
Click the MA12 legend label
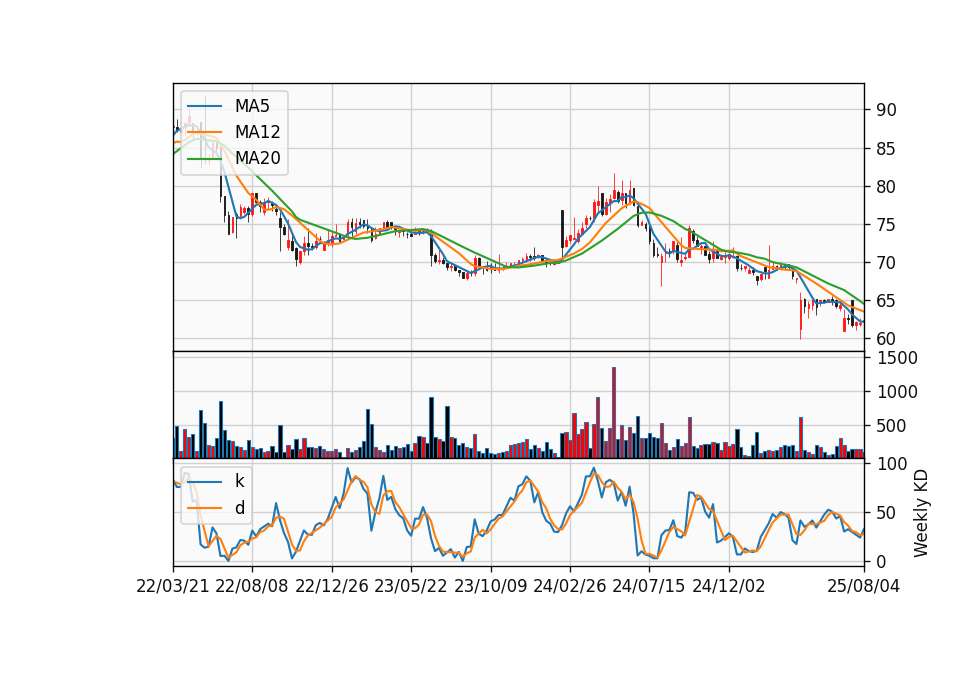coord(257,132)
